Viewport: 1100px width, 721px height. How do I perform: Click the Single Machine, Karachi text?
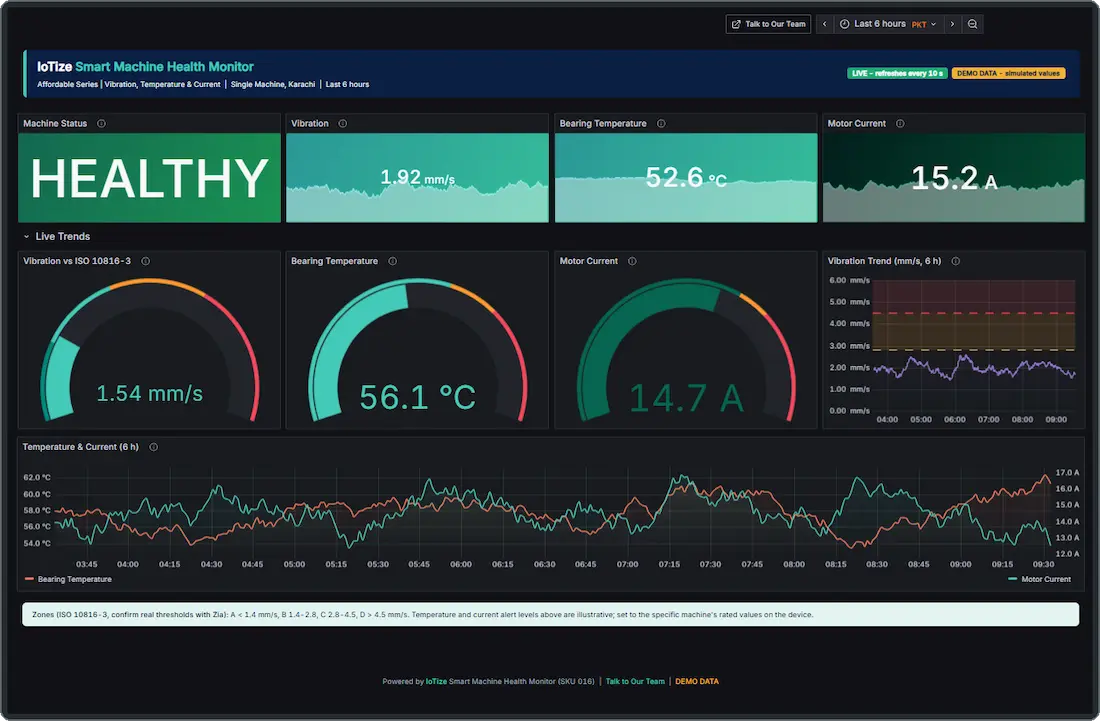point(273,84)
